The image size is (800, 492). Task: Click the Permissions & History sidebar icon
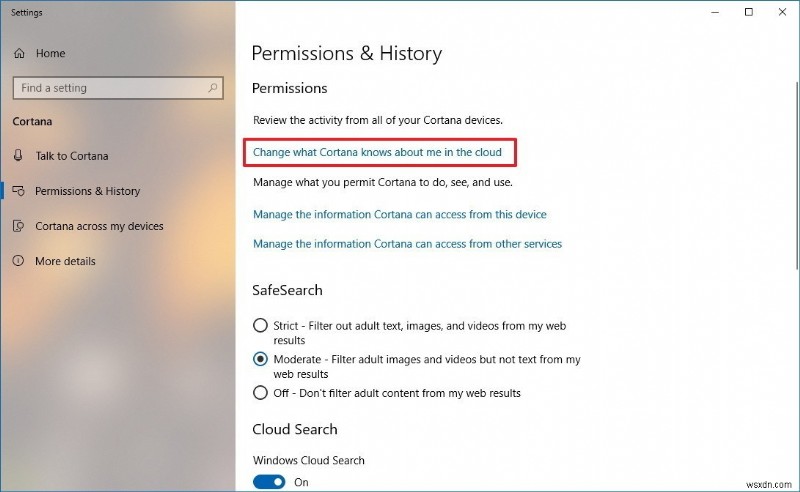pyautogui.click(x=18, y=191)
